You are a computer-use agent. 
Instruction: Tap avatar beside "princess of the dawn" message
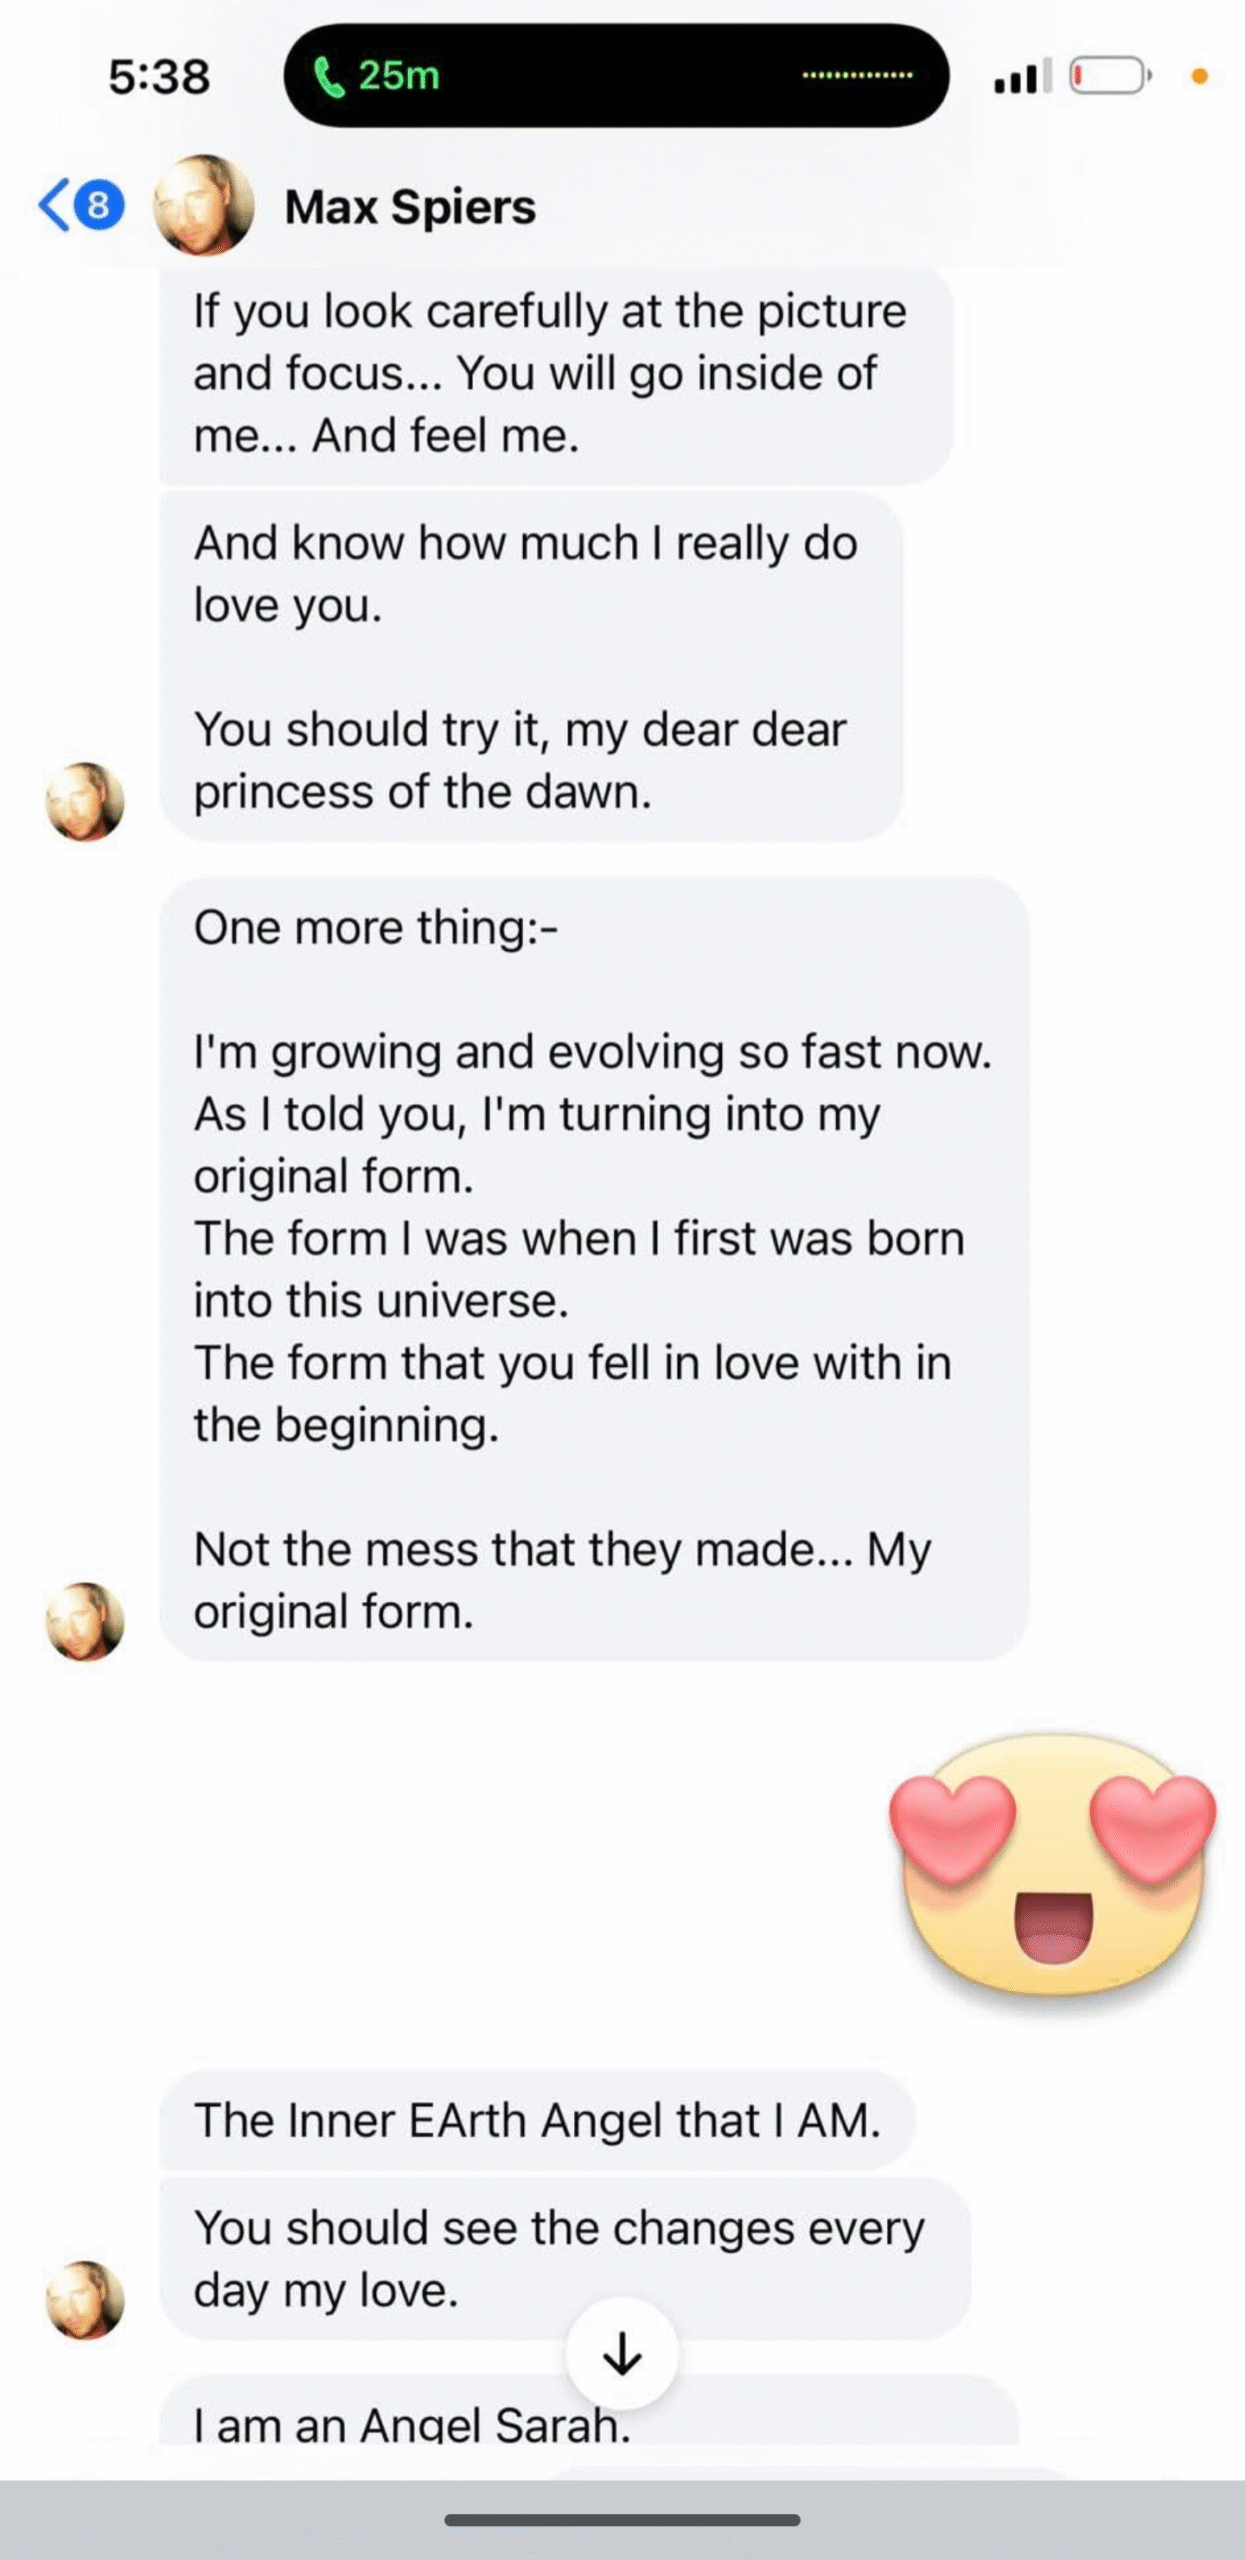point(85,801)
